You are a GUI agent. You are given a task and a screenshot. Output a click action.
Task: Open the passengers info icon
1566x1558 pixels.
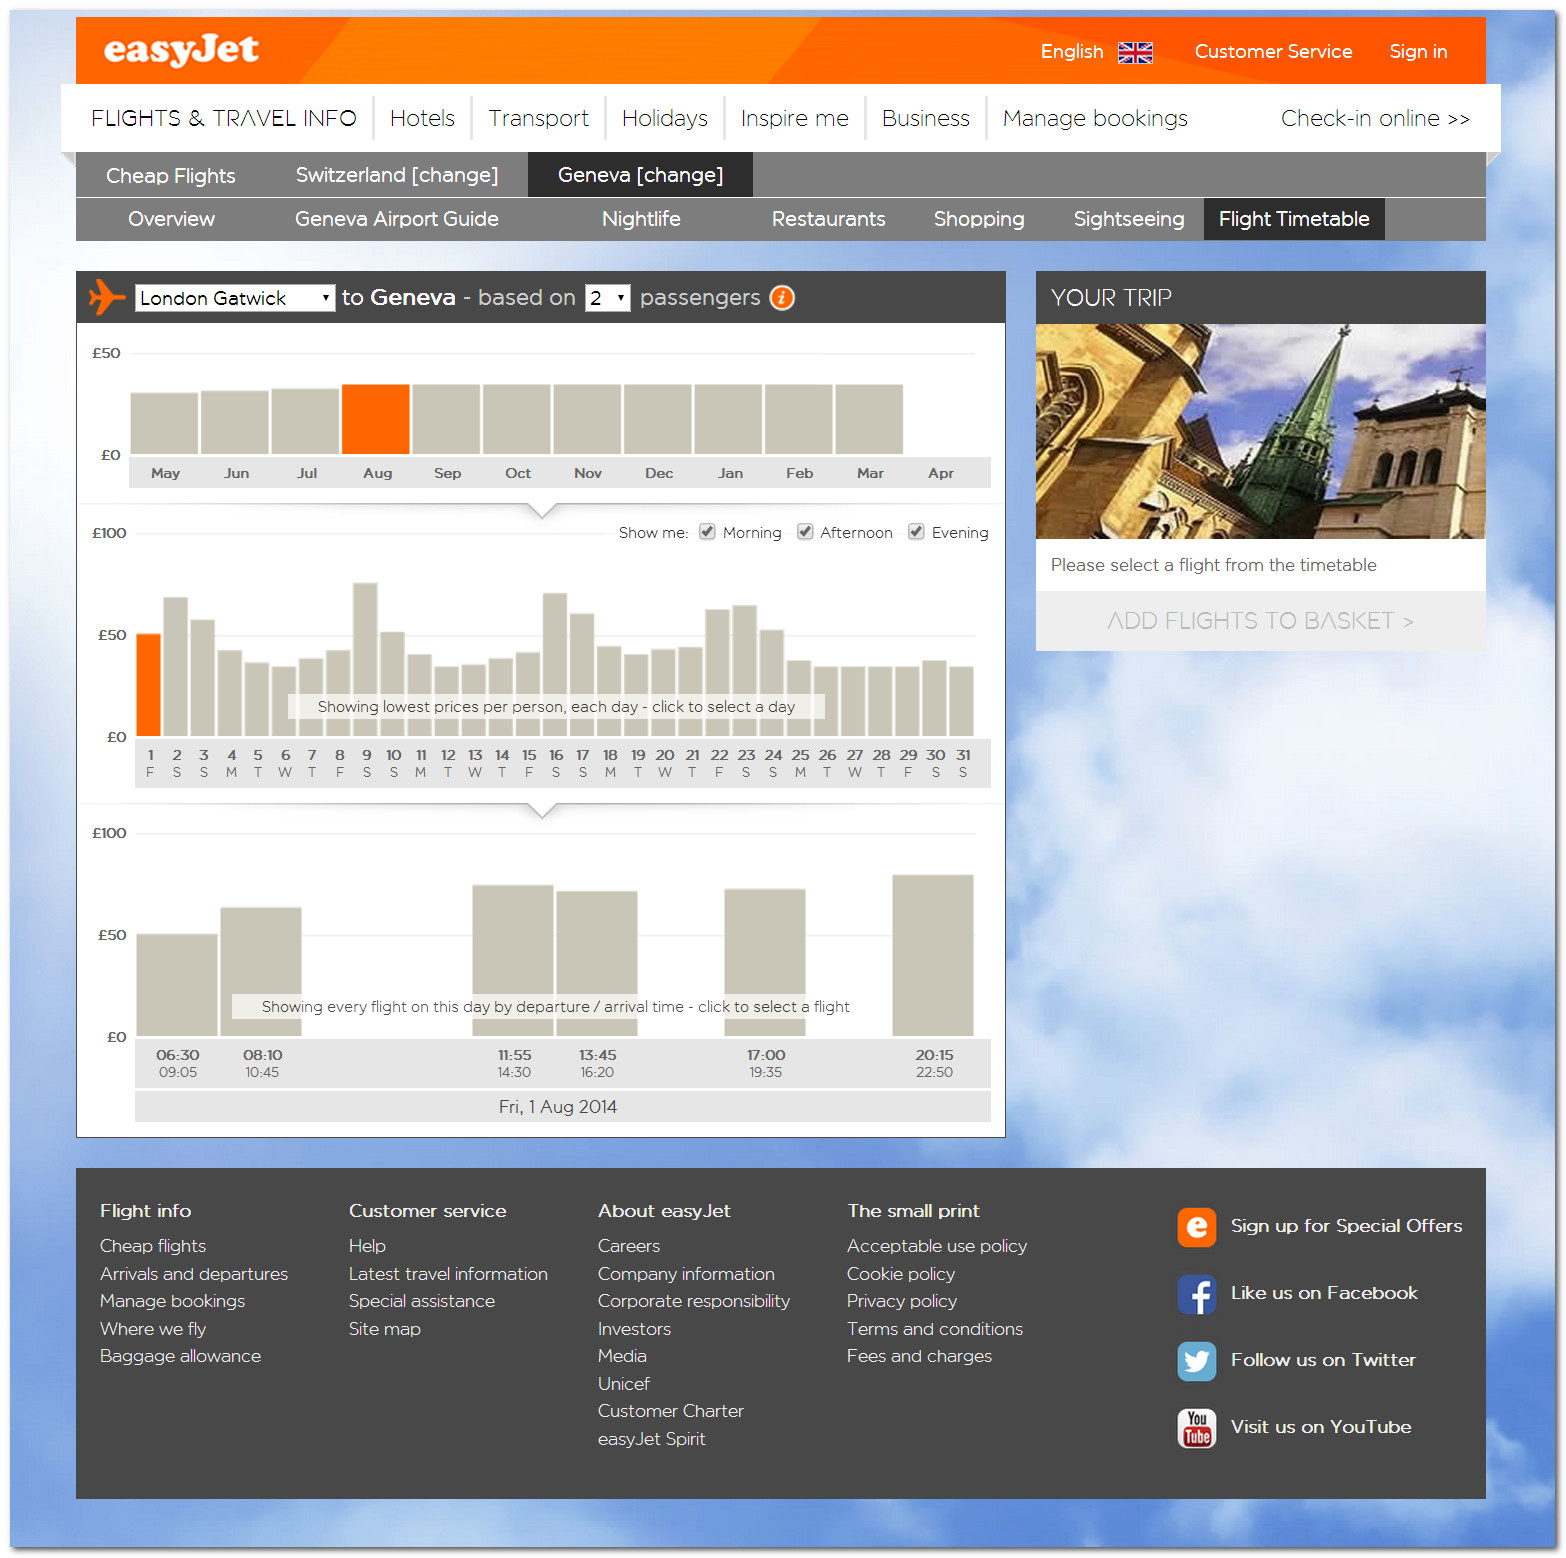tap(782, 298)
